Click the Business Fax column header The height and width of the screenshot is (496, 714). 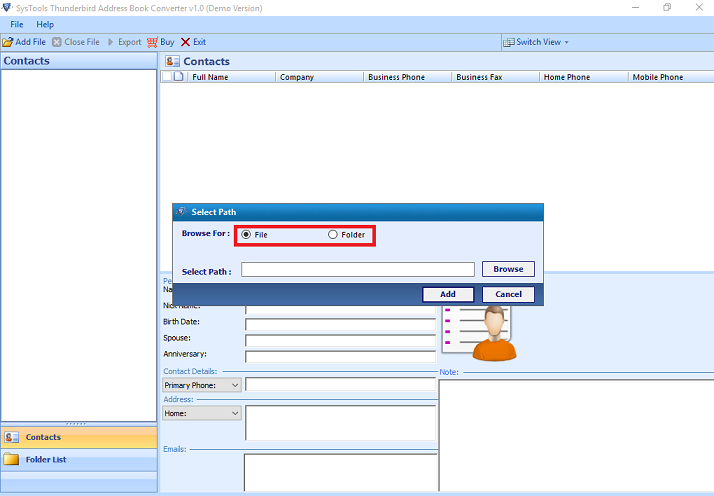[495, 77]
